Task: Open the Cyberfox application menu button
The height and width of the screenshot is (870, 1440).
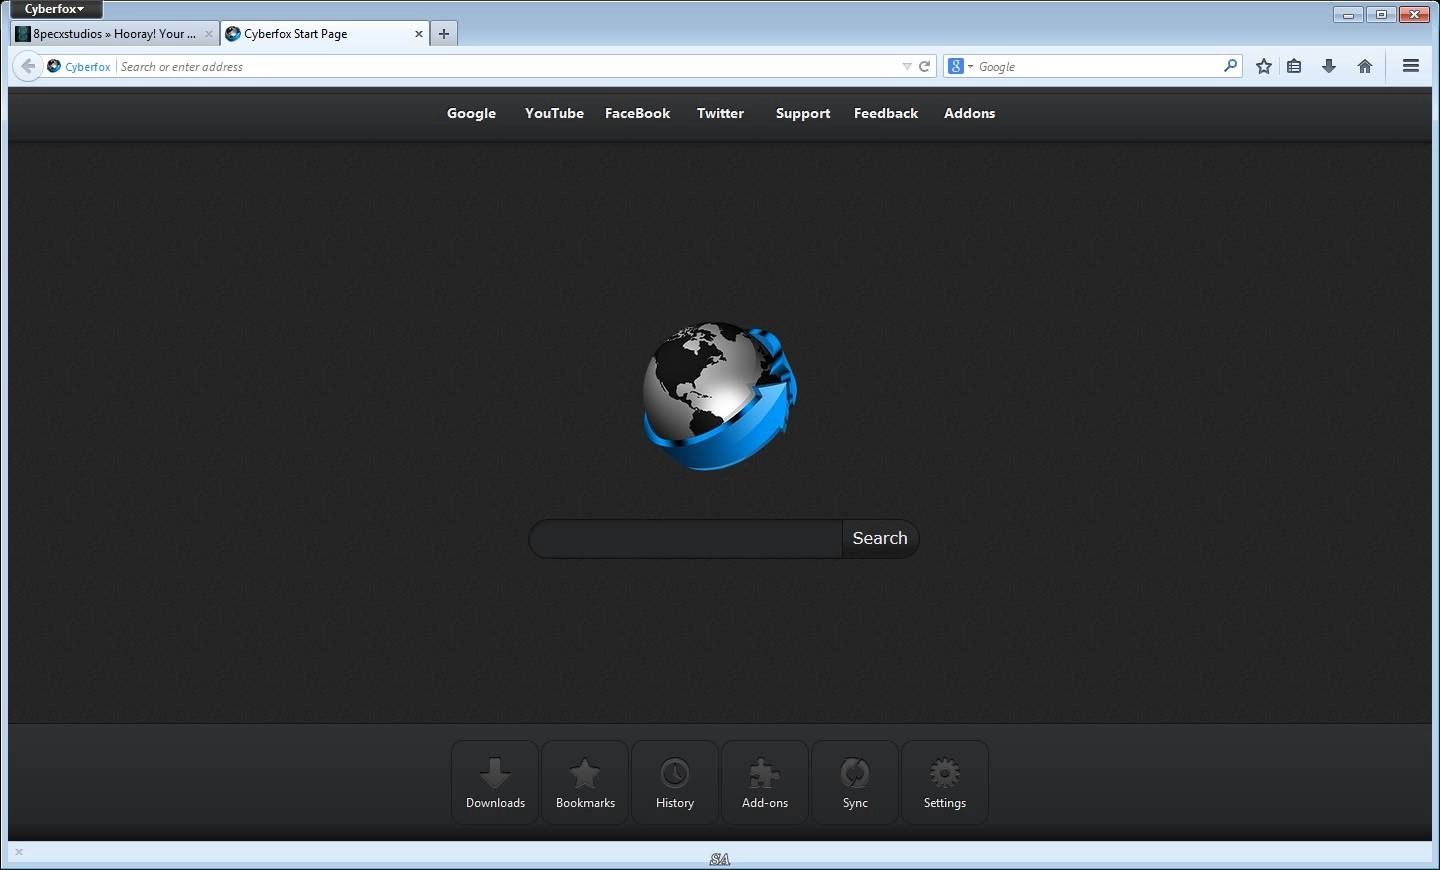Action: (x=56, y=9)
